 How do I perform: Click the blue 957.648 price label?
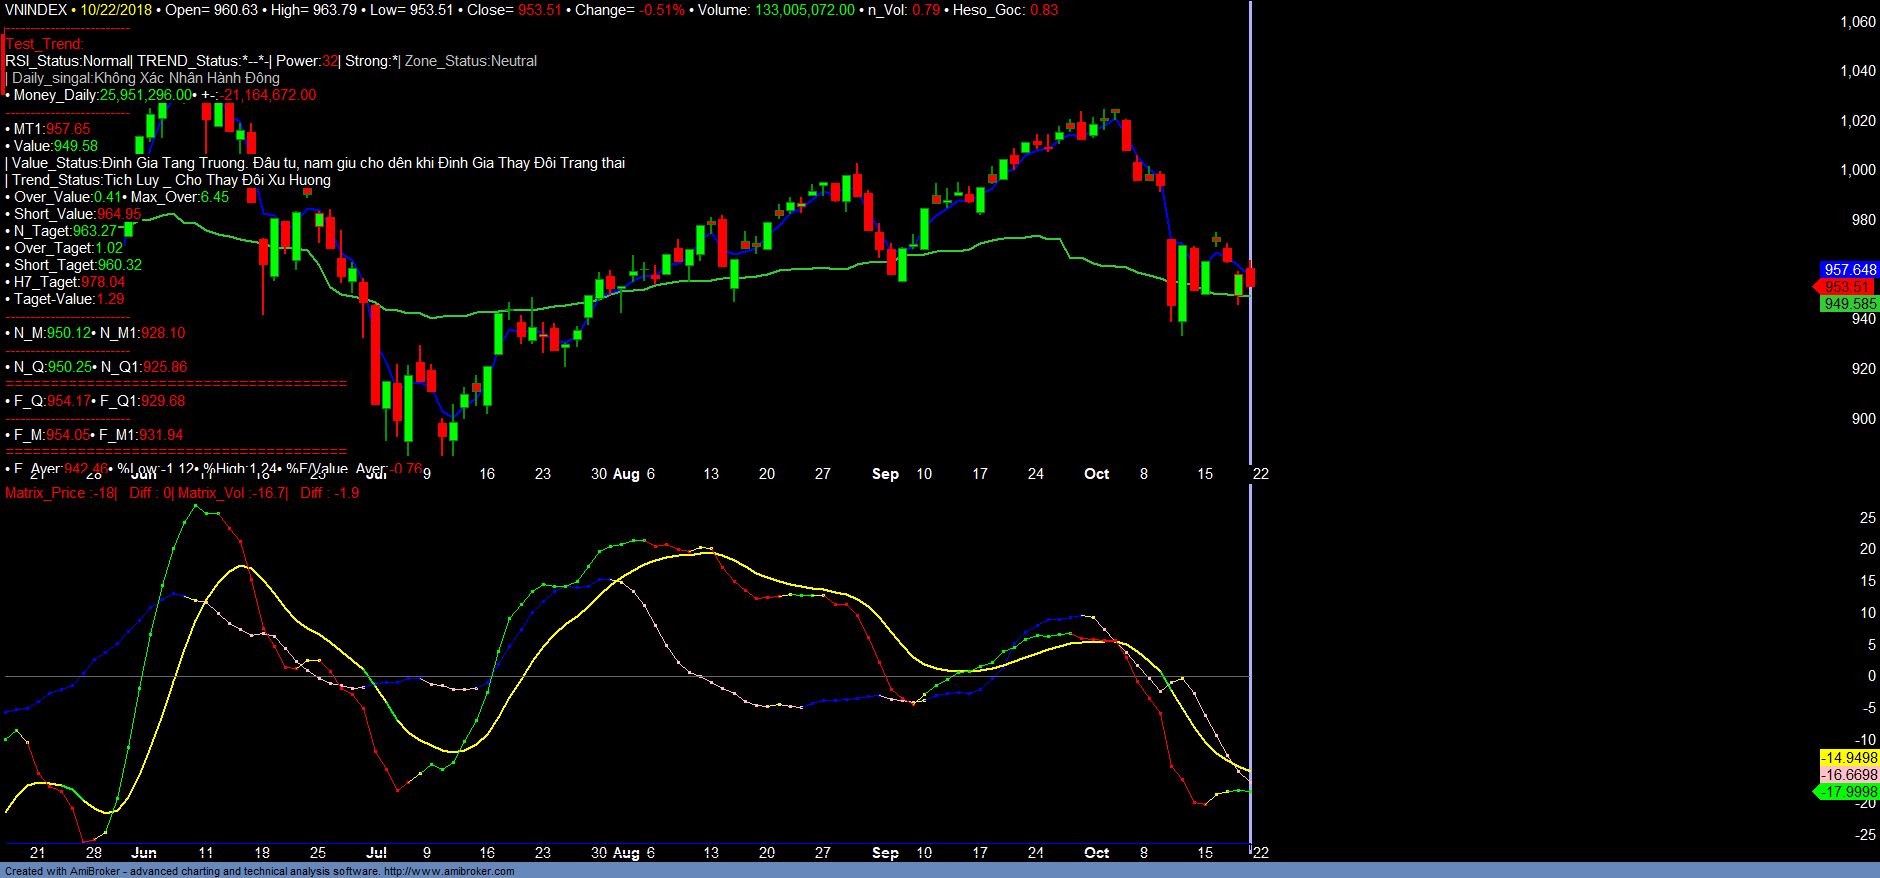pyautogui.click(x=1849, y=270)
